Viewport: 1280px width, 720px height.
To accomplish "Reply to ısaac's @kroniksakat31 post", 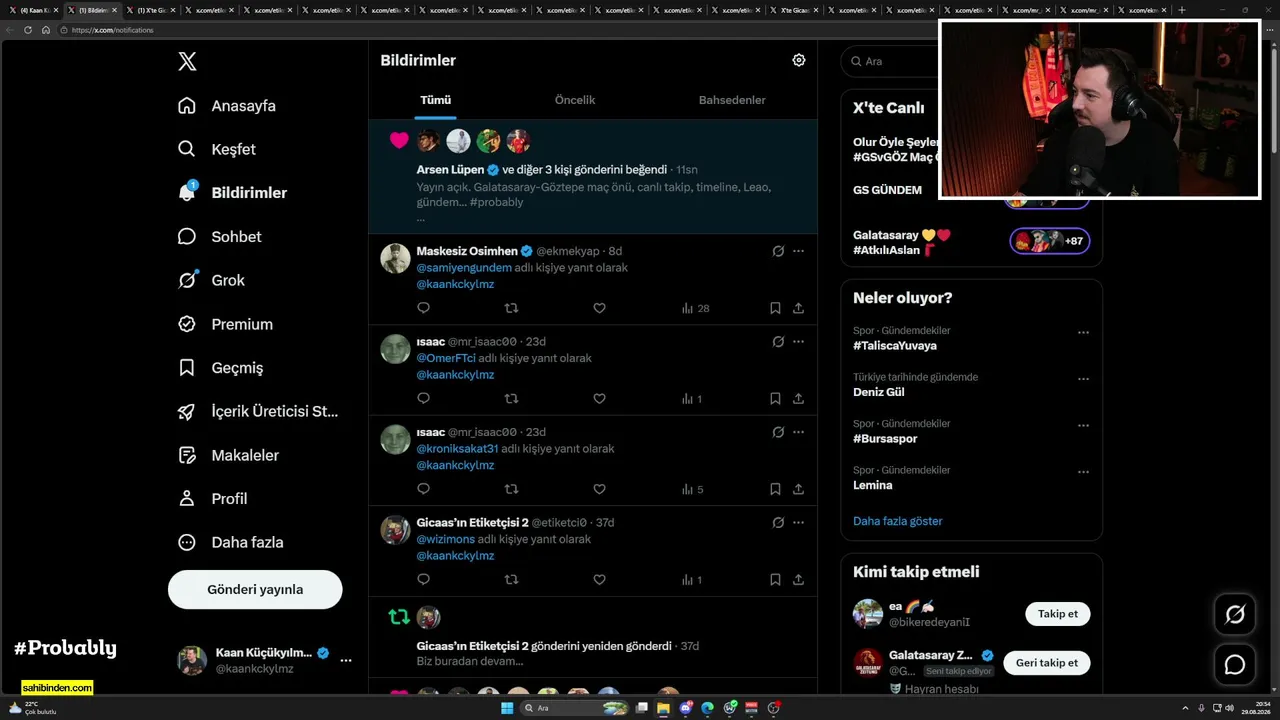I will click(423, 489).
